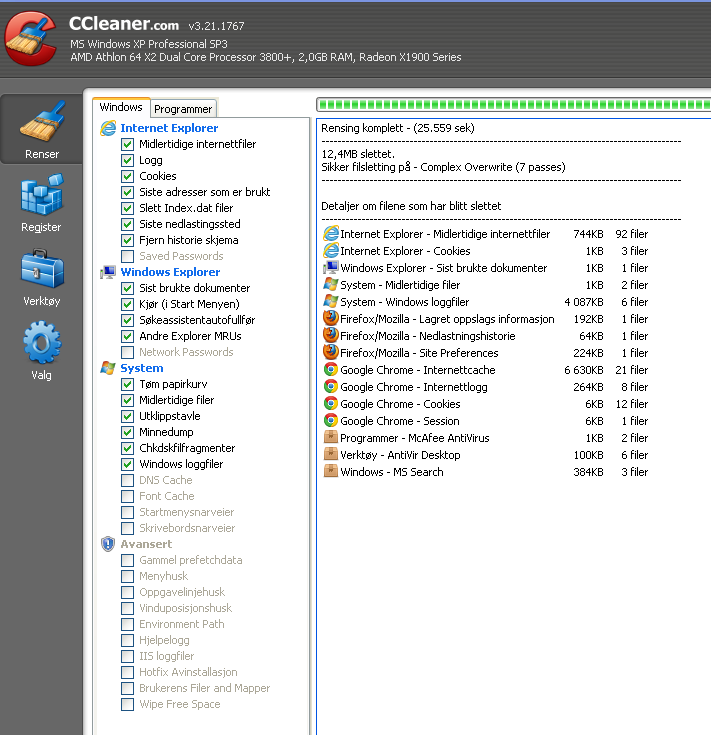This screenshot has width=711, height=735.
Task: Click box icon beside AntiVir Desktop row
Action: coord(331,454)
